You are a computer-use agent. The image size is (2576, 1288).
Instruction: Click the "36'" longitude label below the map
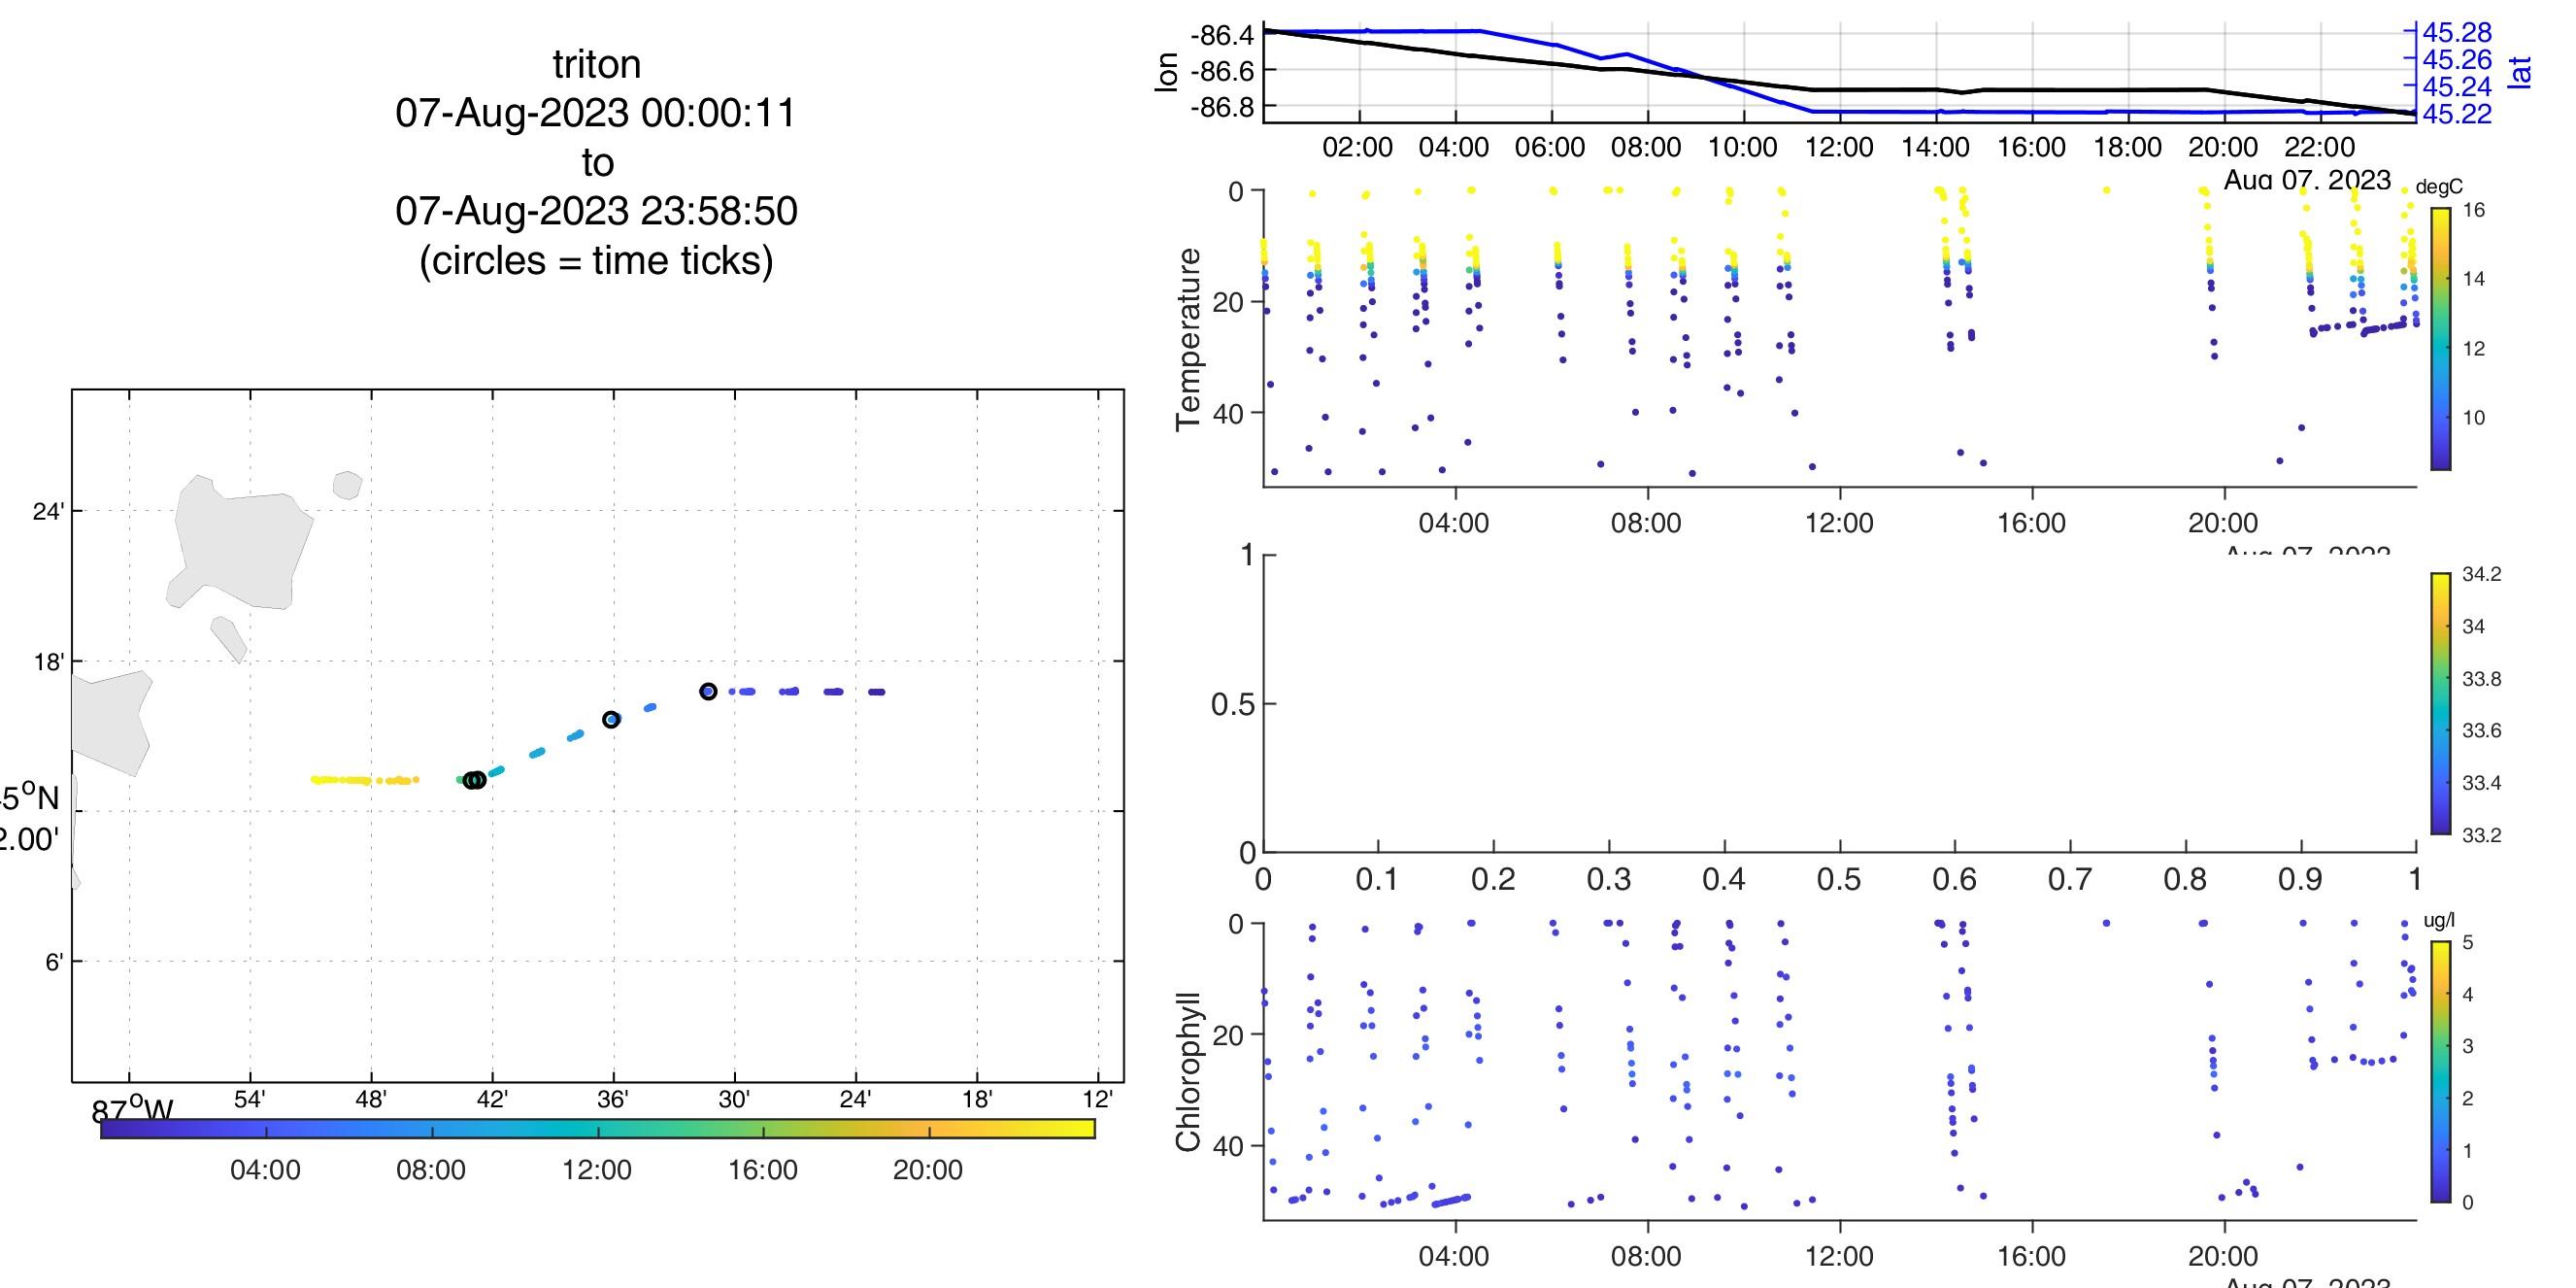pos(612,1099)
